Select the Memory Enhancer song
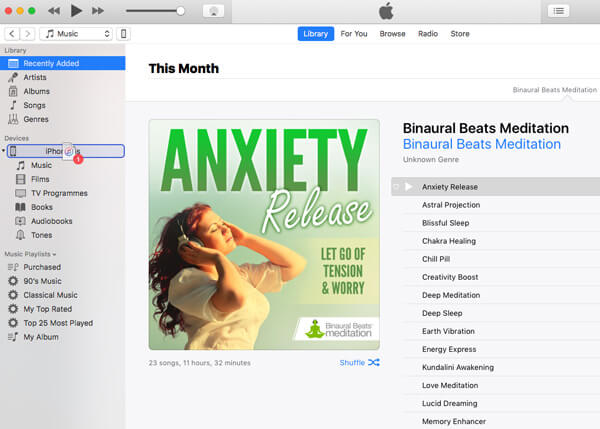Screen dimensions: 600x429 [501, 421]
